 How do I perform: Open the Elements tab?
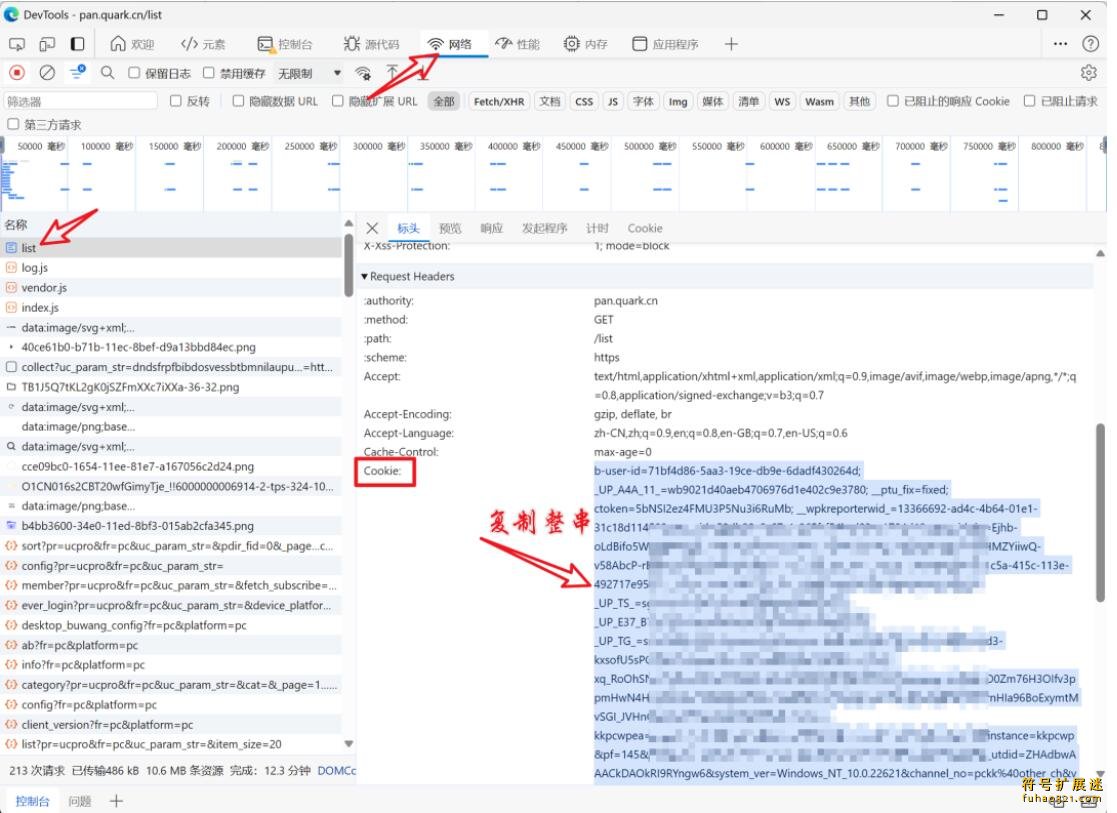click(203, 44)
